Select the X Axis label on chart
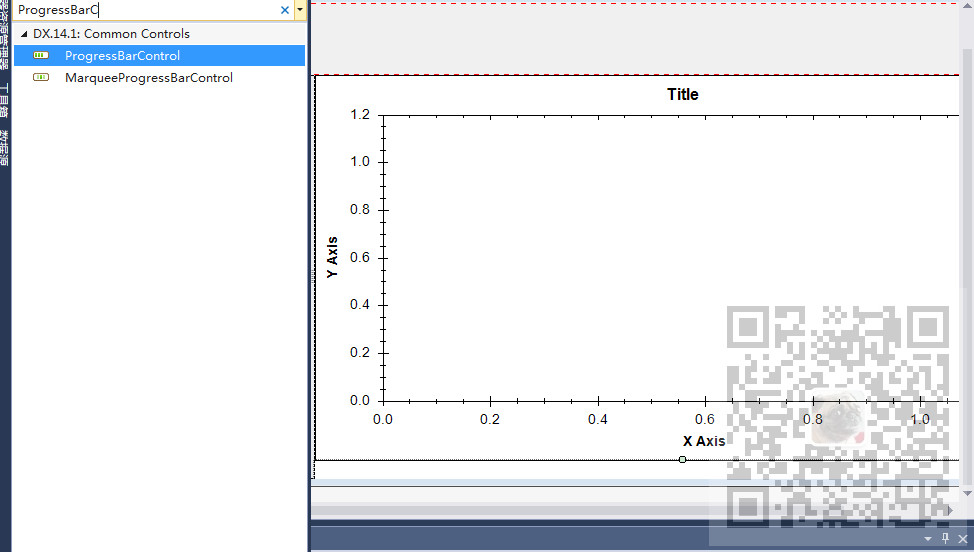Image resolution: width=974 pixels, height=552 pixels. click(x=704, y=441)
